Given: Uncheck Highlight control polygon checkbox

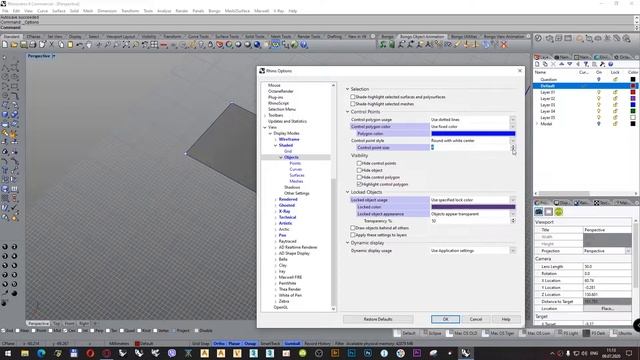Looking at the screenshot, I should (359, 184).
